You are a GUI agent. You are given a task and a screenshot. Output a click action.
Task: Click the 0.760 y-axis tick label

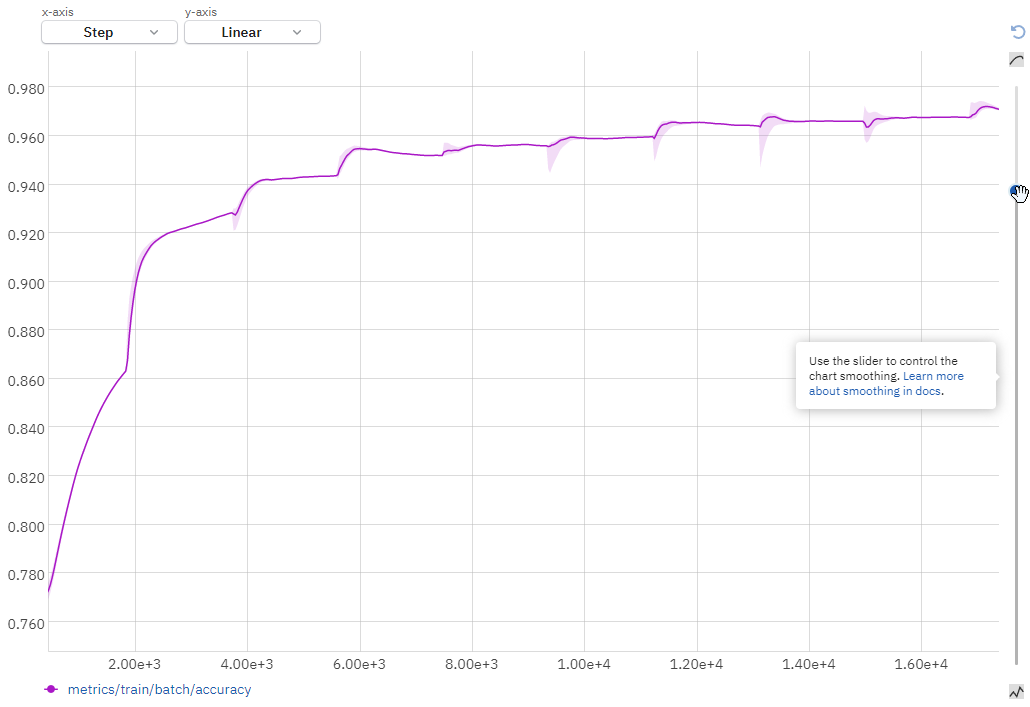(26, 623)
